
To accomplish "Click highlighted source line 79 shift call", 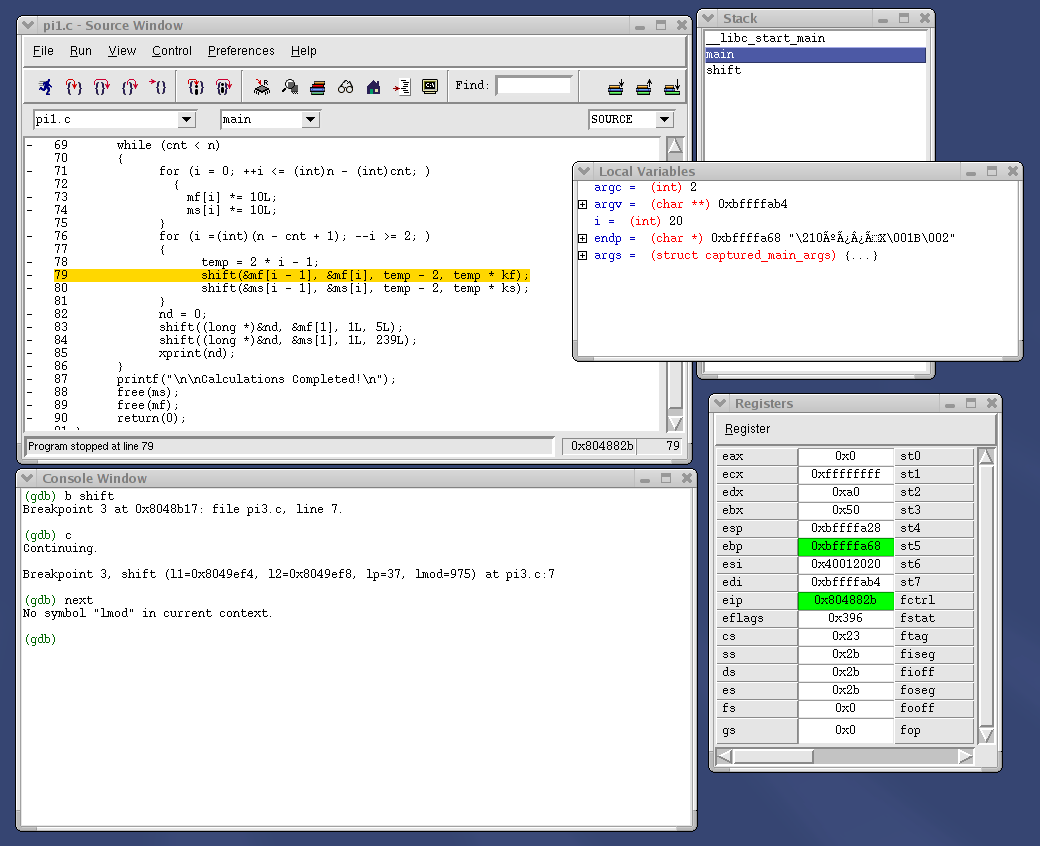I will (365, 275).
